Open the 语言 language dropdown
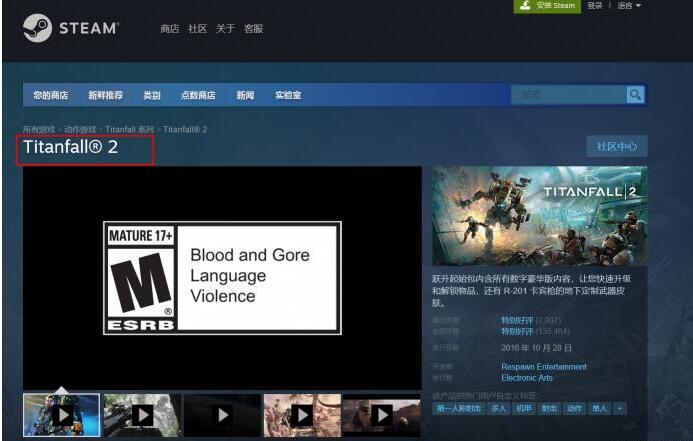The image size is (693, 441). (628, 5)
